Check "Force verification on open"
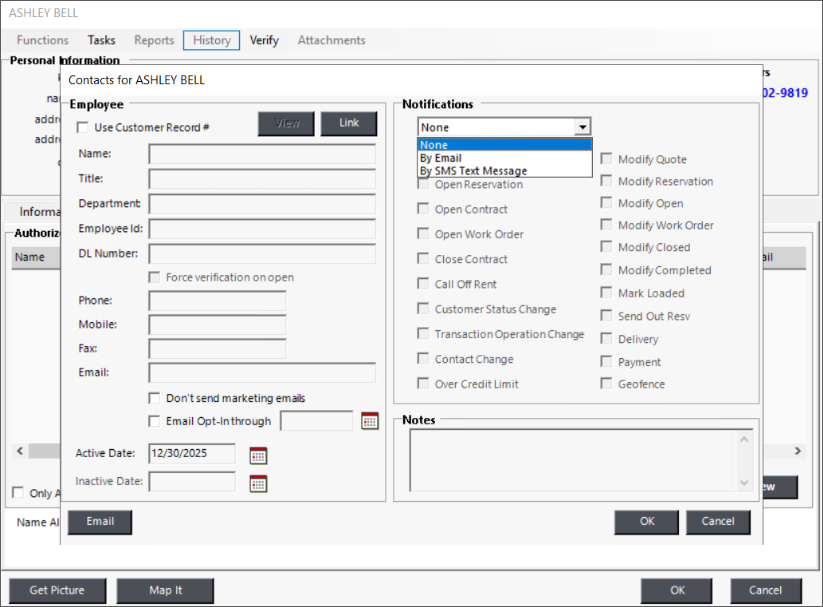823x607 pixels. [153, 277]
